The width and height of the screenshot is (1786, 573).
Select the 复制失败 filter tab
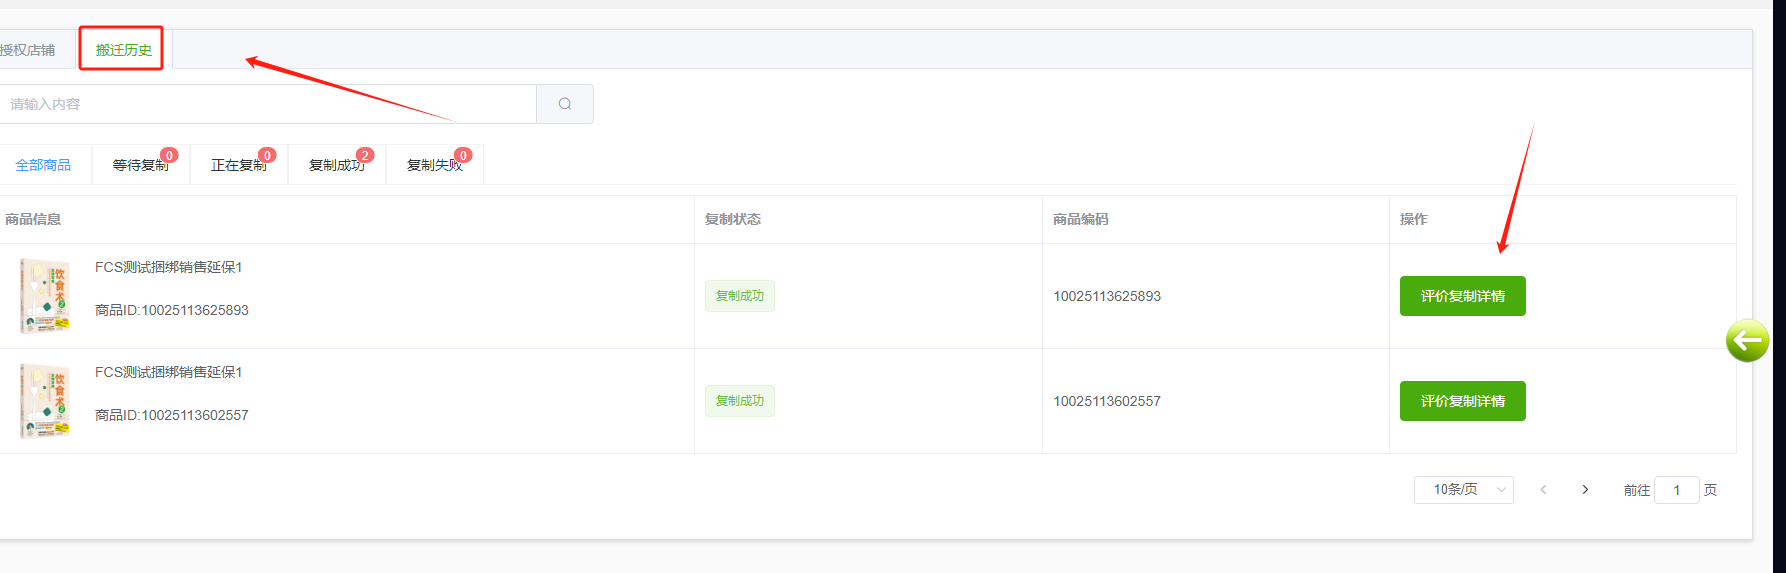pos(434,165)
